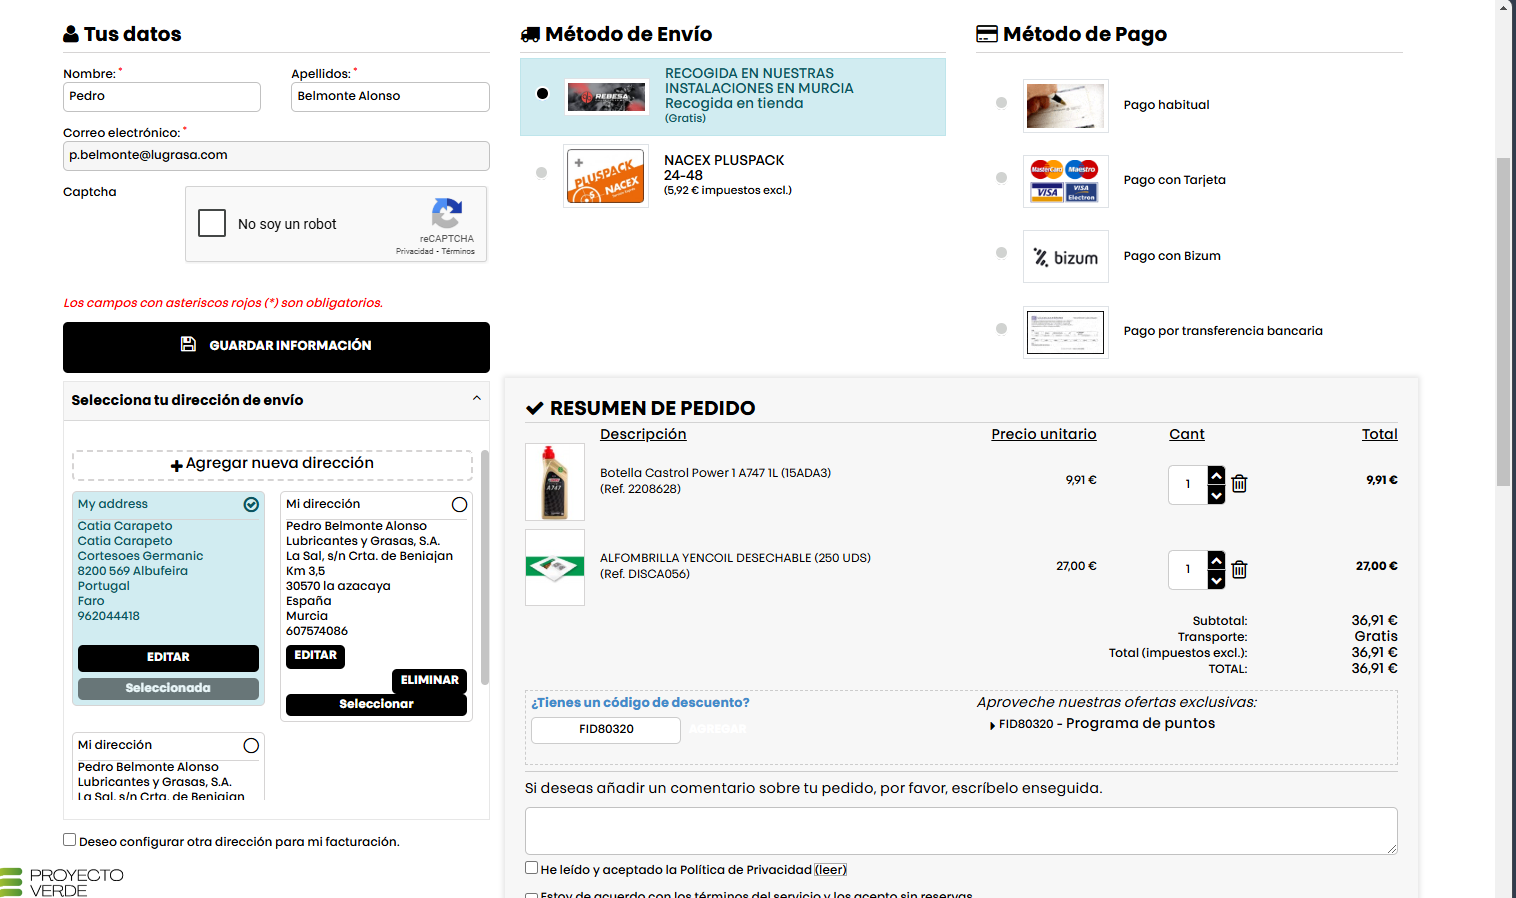Click the Nombre input field
The image size is (1516, 898).
[x=162, y=97]
